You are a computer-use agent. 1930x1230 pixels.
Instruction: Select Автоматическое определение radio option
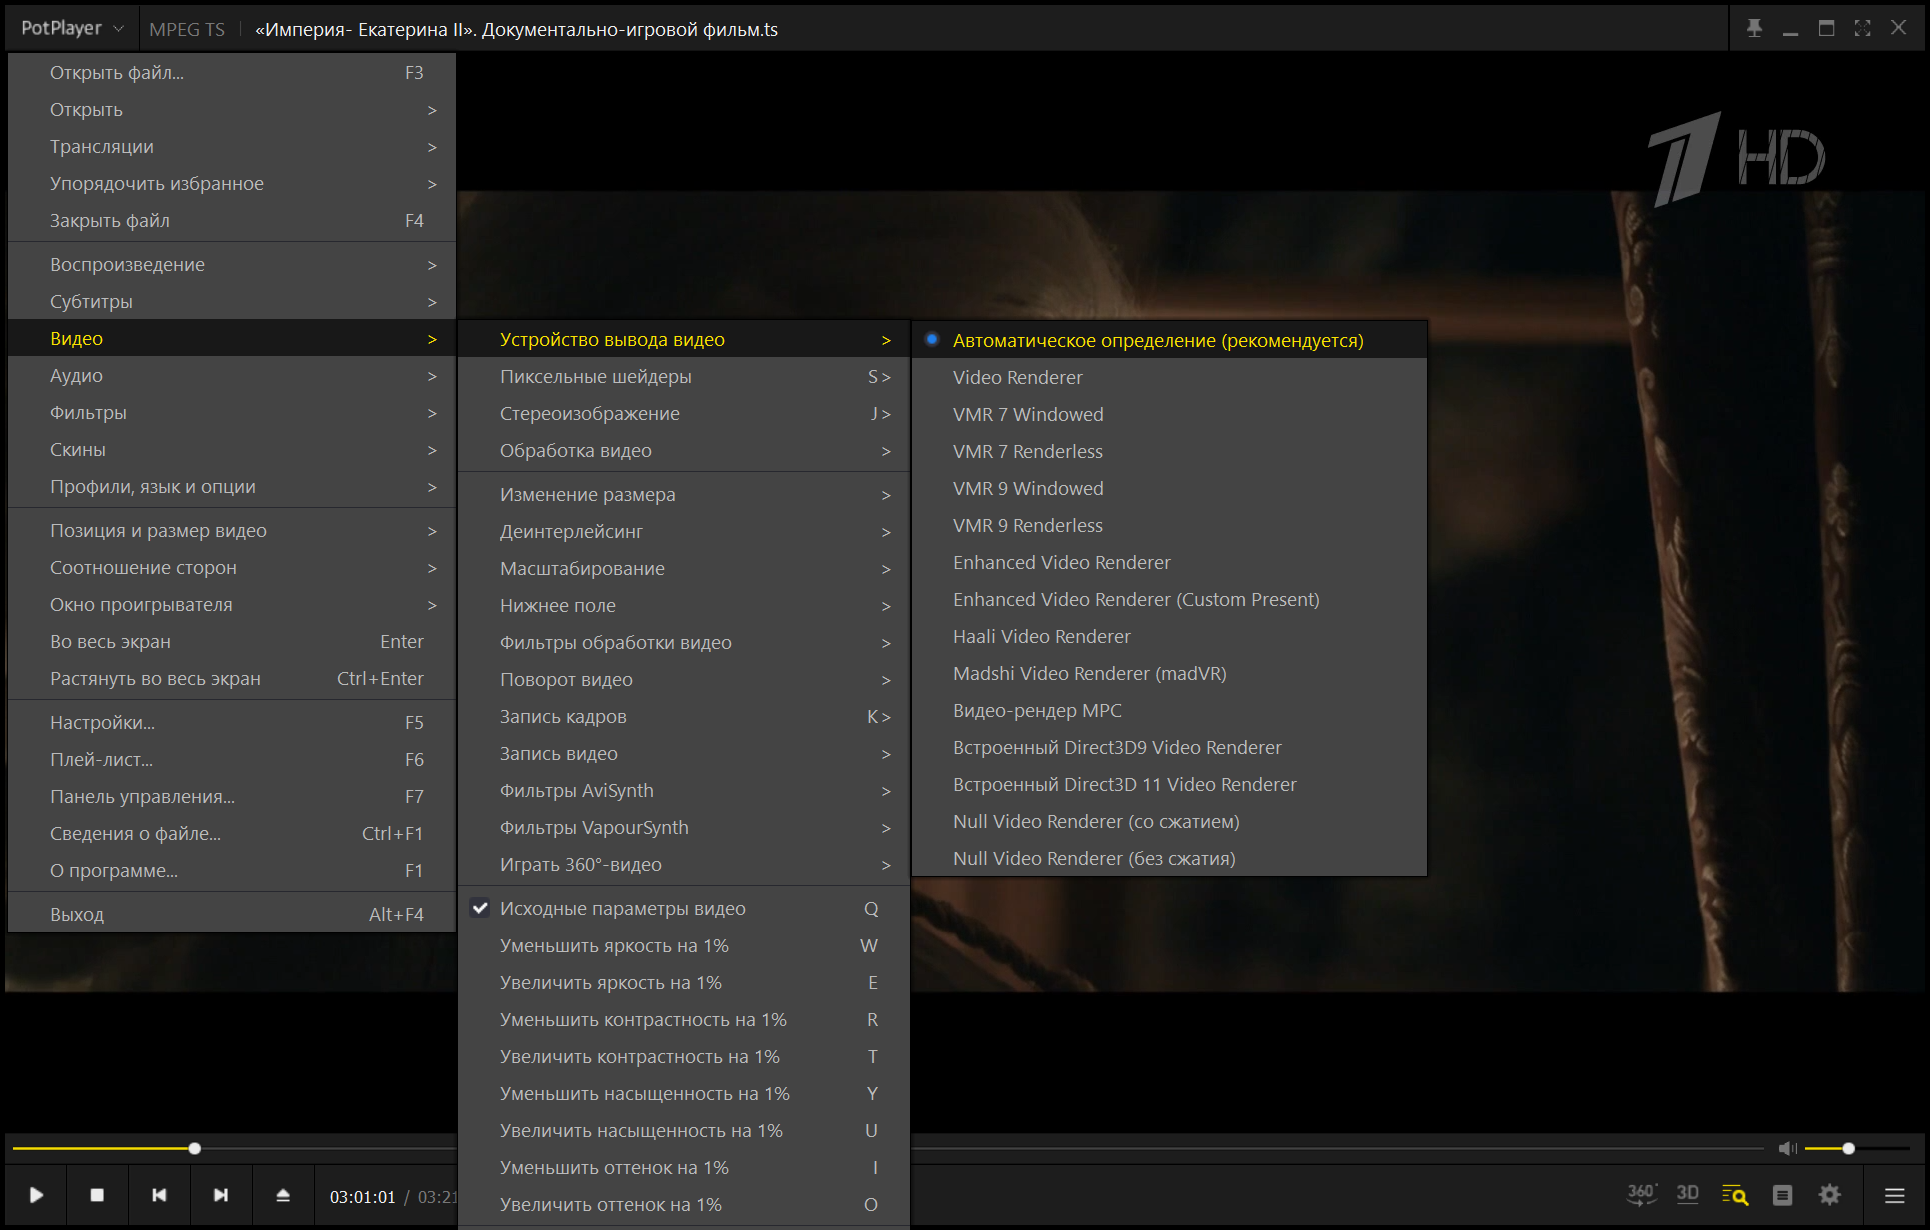coord(1157,340)
